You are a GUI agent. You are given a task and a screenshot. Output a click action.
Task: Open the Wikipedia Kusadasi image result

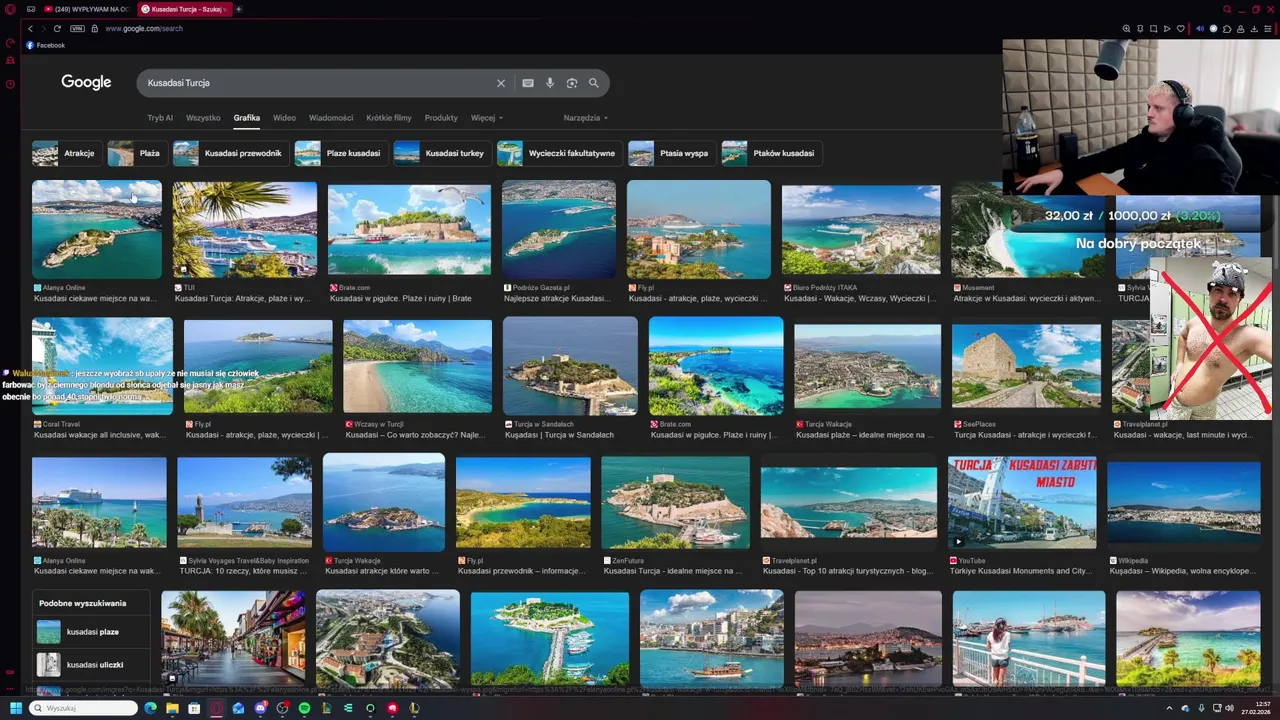[1184, 503]
